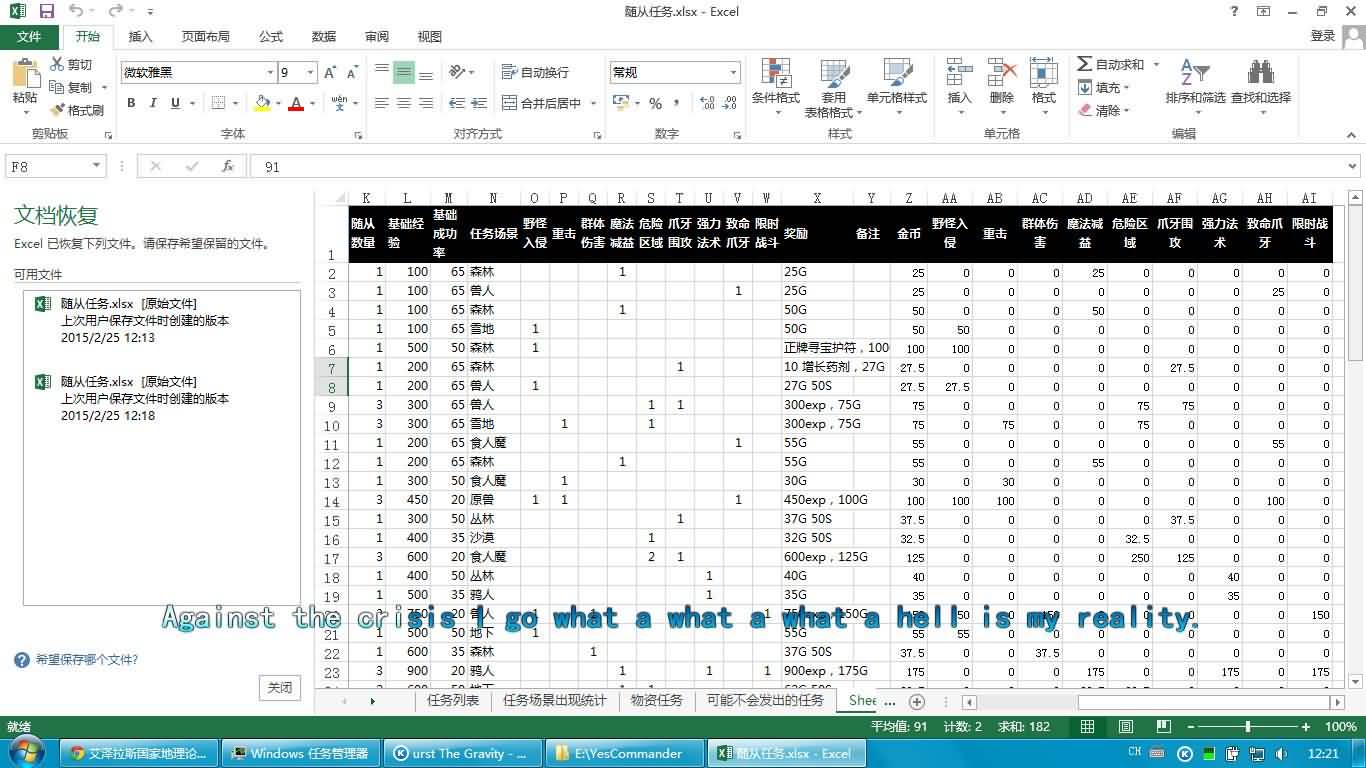Click the increase font size icon
The image size is (1366, 768).
[330, 73]
